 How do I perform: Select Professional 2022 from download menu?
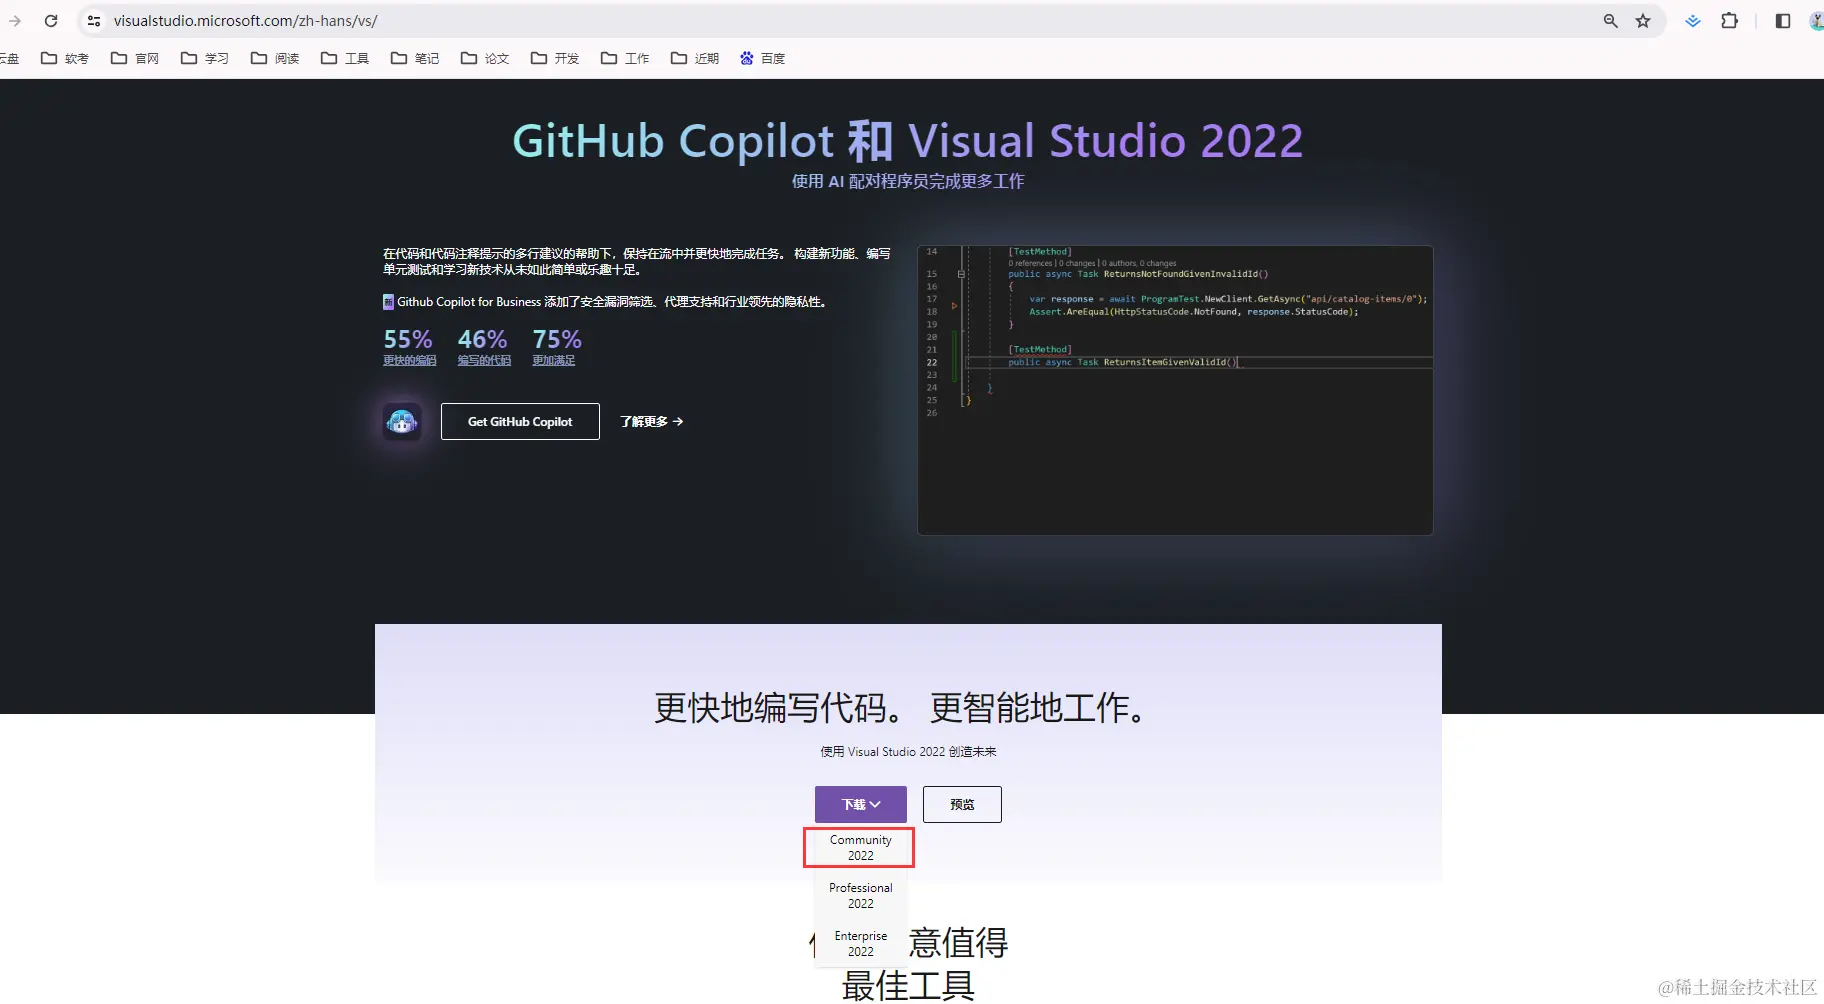click(x=861, y=896)
